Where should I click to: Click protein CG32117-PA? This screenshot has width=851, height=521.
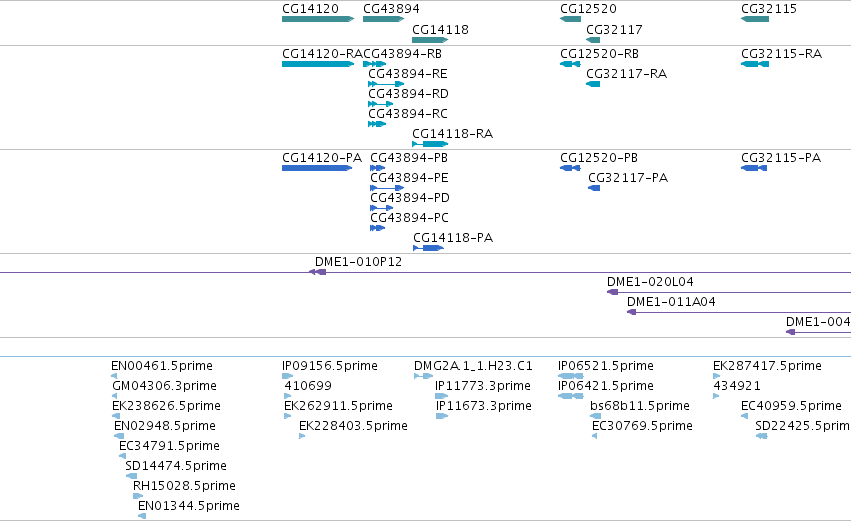click(594, 188)
